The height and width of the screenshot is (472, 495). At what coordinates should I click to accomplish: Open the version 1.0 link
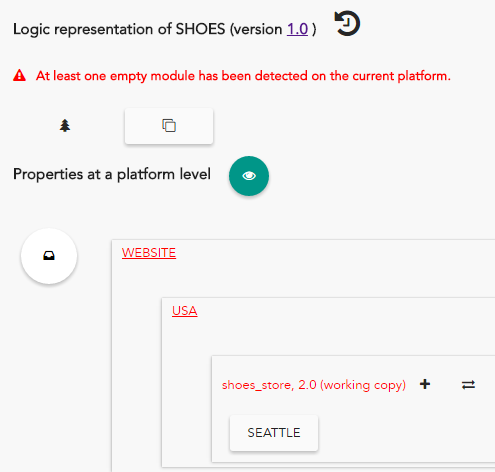click(x=297, y=29)
